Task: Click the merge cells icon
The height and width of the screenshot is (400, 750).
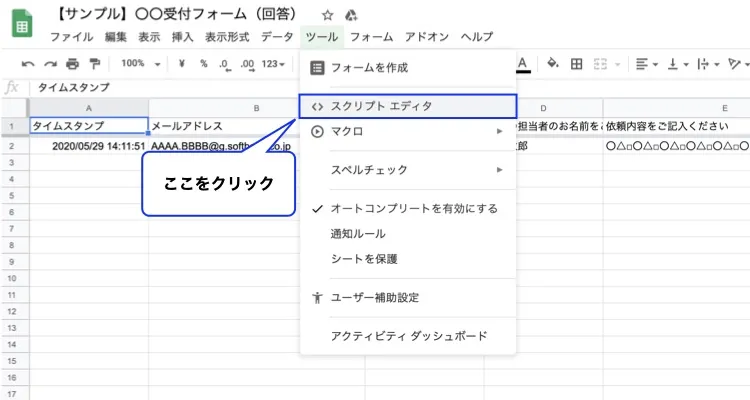Action: (x=600, y=64)
